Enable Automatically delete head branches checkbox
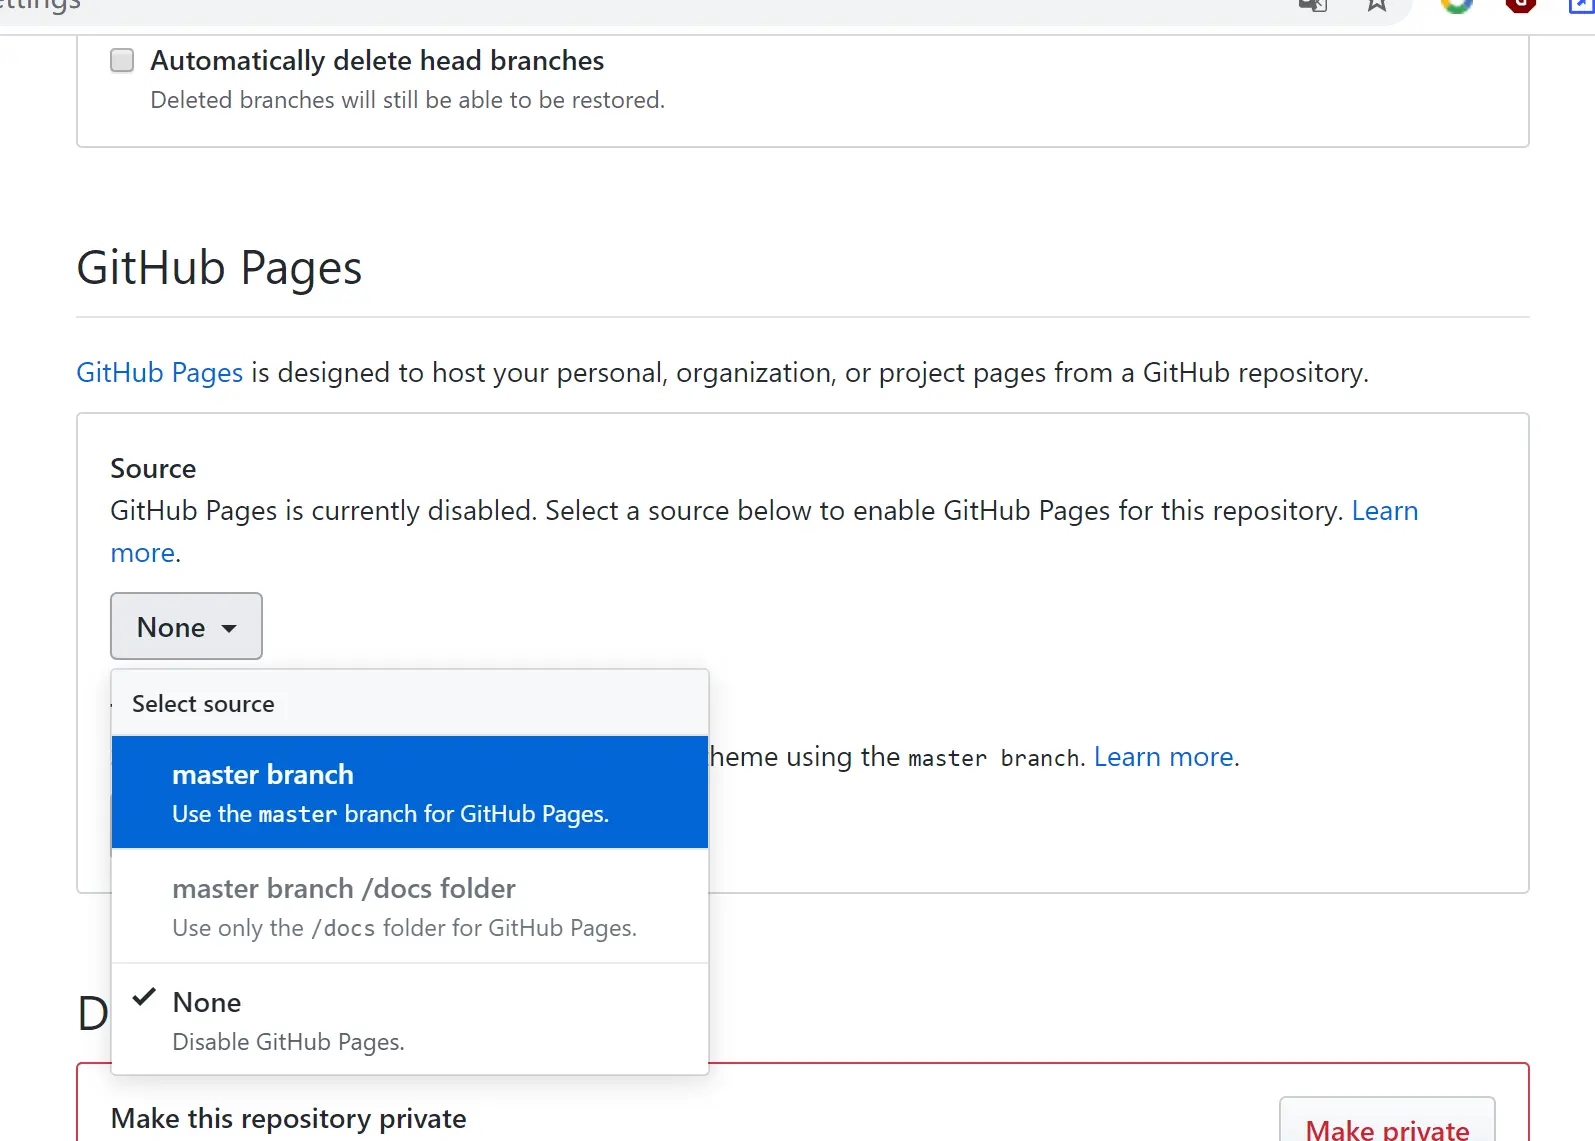Screen dimensions: 1595x1141 pyautogui.click(x=122, y=61)
